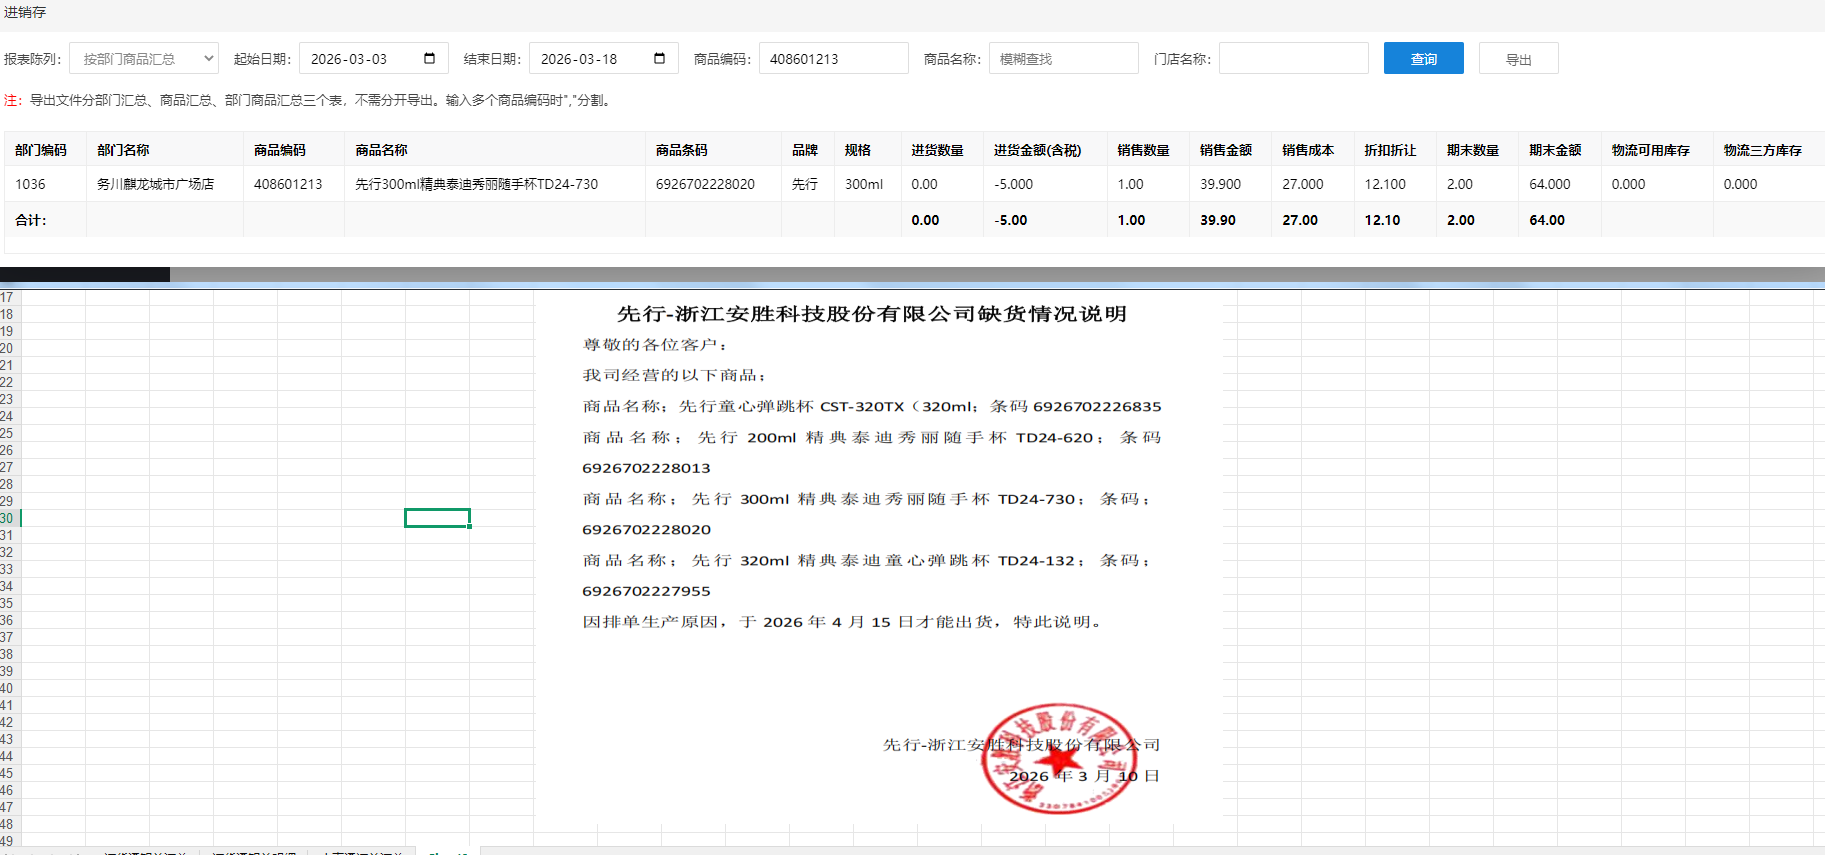
Task: Click the red company seal stamp
Action: (x=1058, y=758)
